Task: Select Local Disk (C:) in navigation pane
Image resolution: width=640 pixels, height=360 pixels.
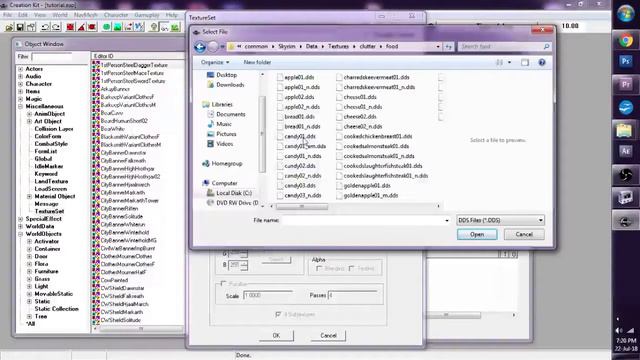Action: click(x=234, y=193)
